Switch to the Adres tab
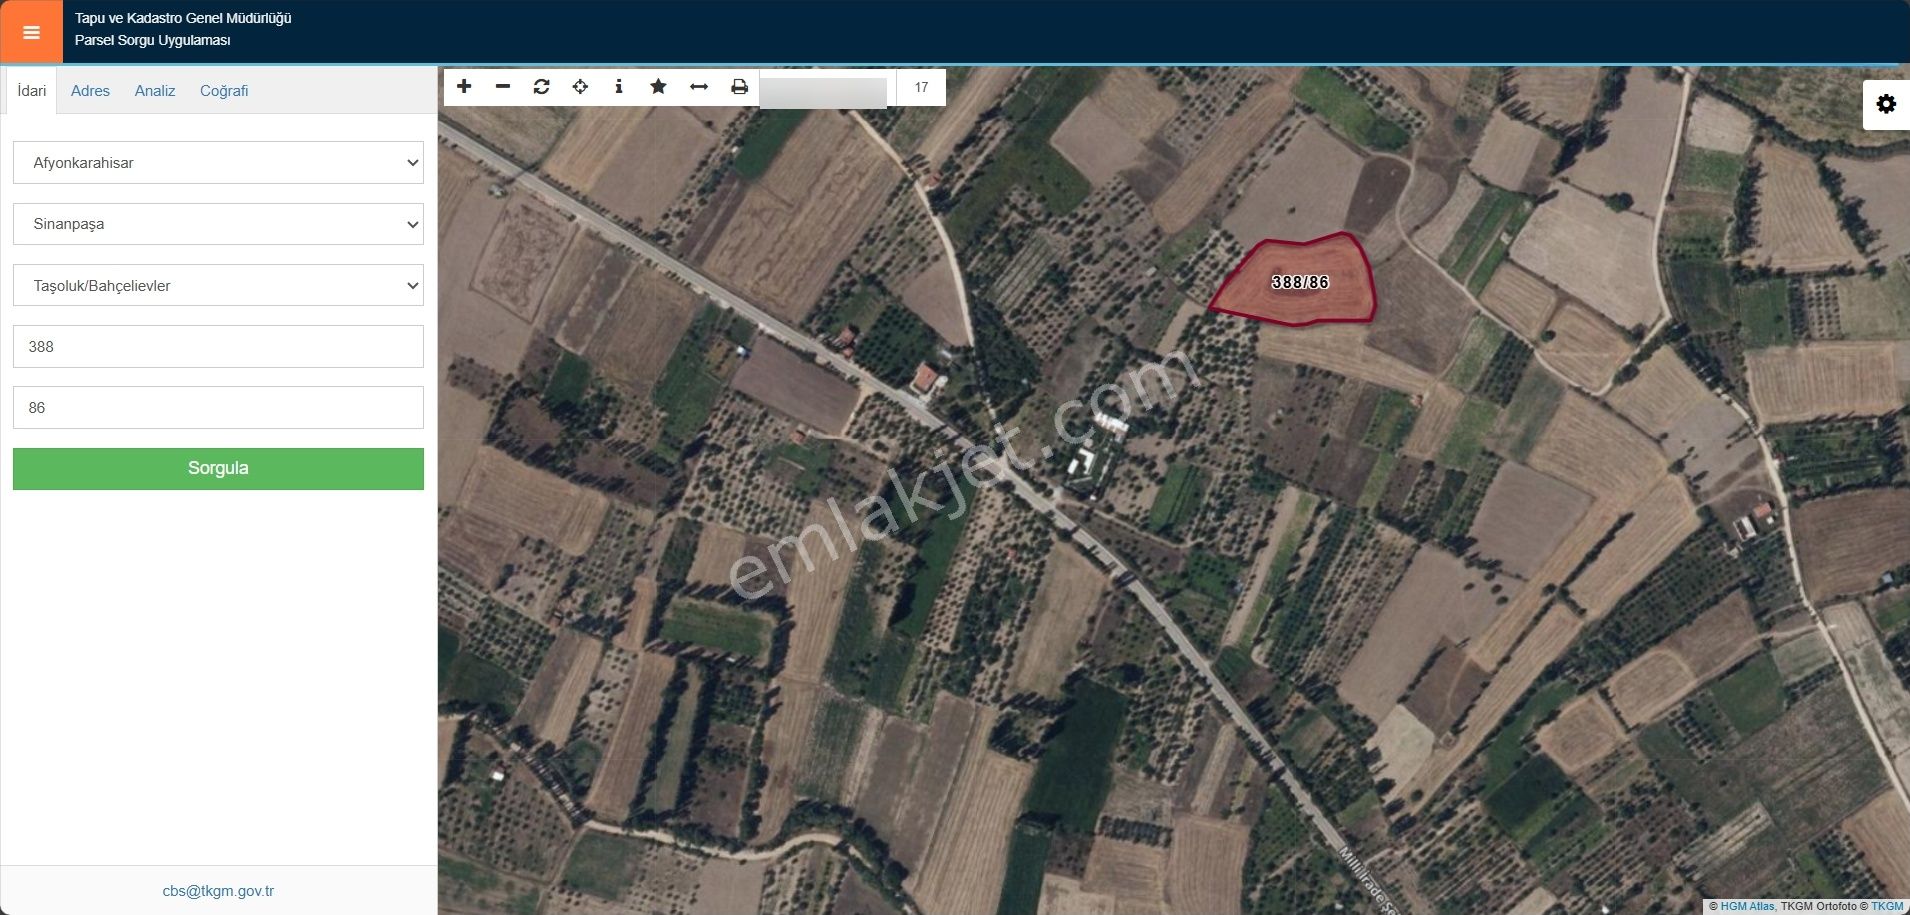The width and height of the screenshot is (1910, 915). coord(91,90)
